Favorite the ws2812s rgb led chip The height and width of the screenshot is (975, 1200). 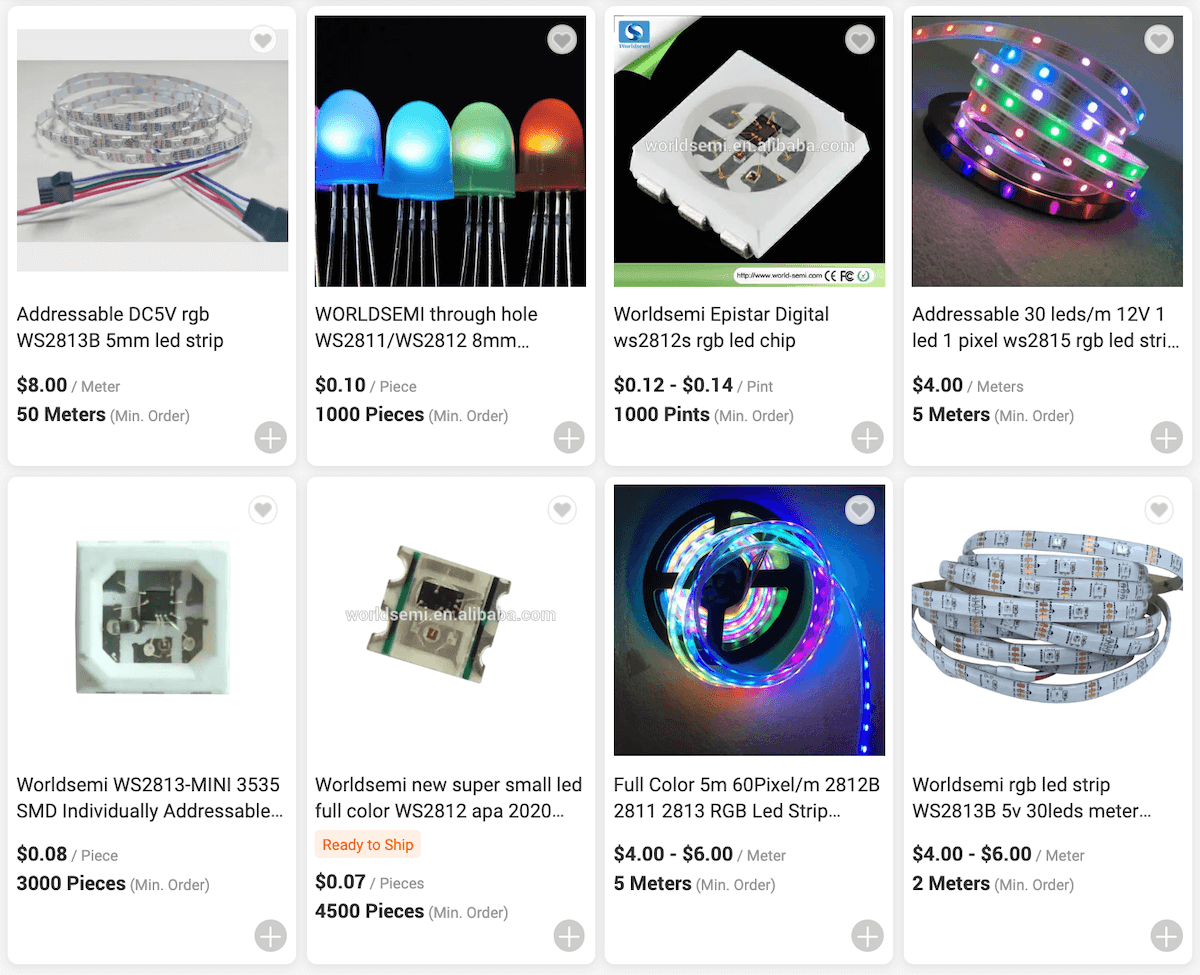860,40
